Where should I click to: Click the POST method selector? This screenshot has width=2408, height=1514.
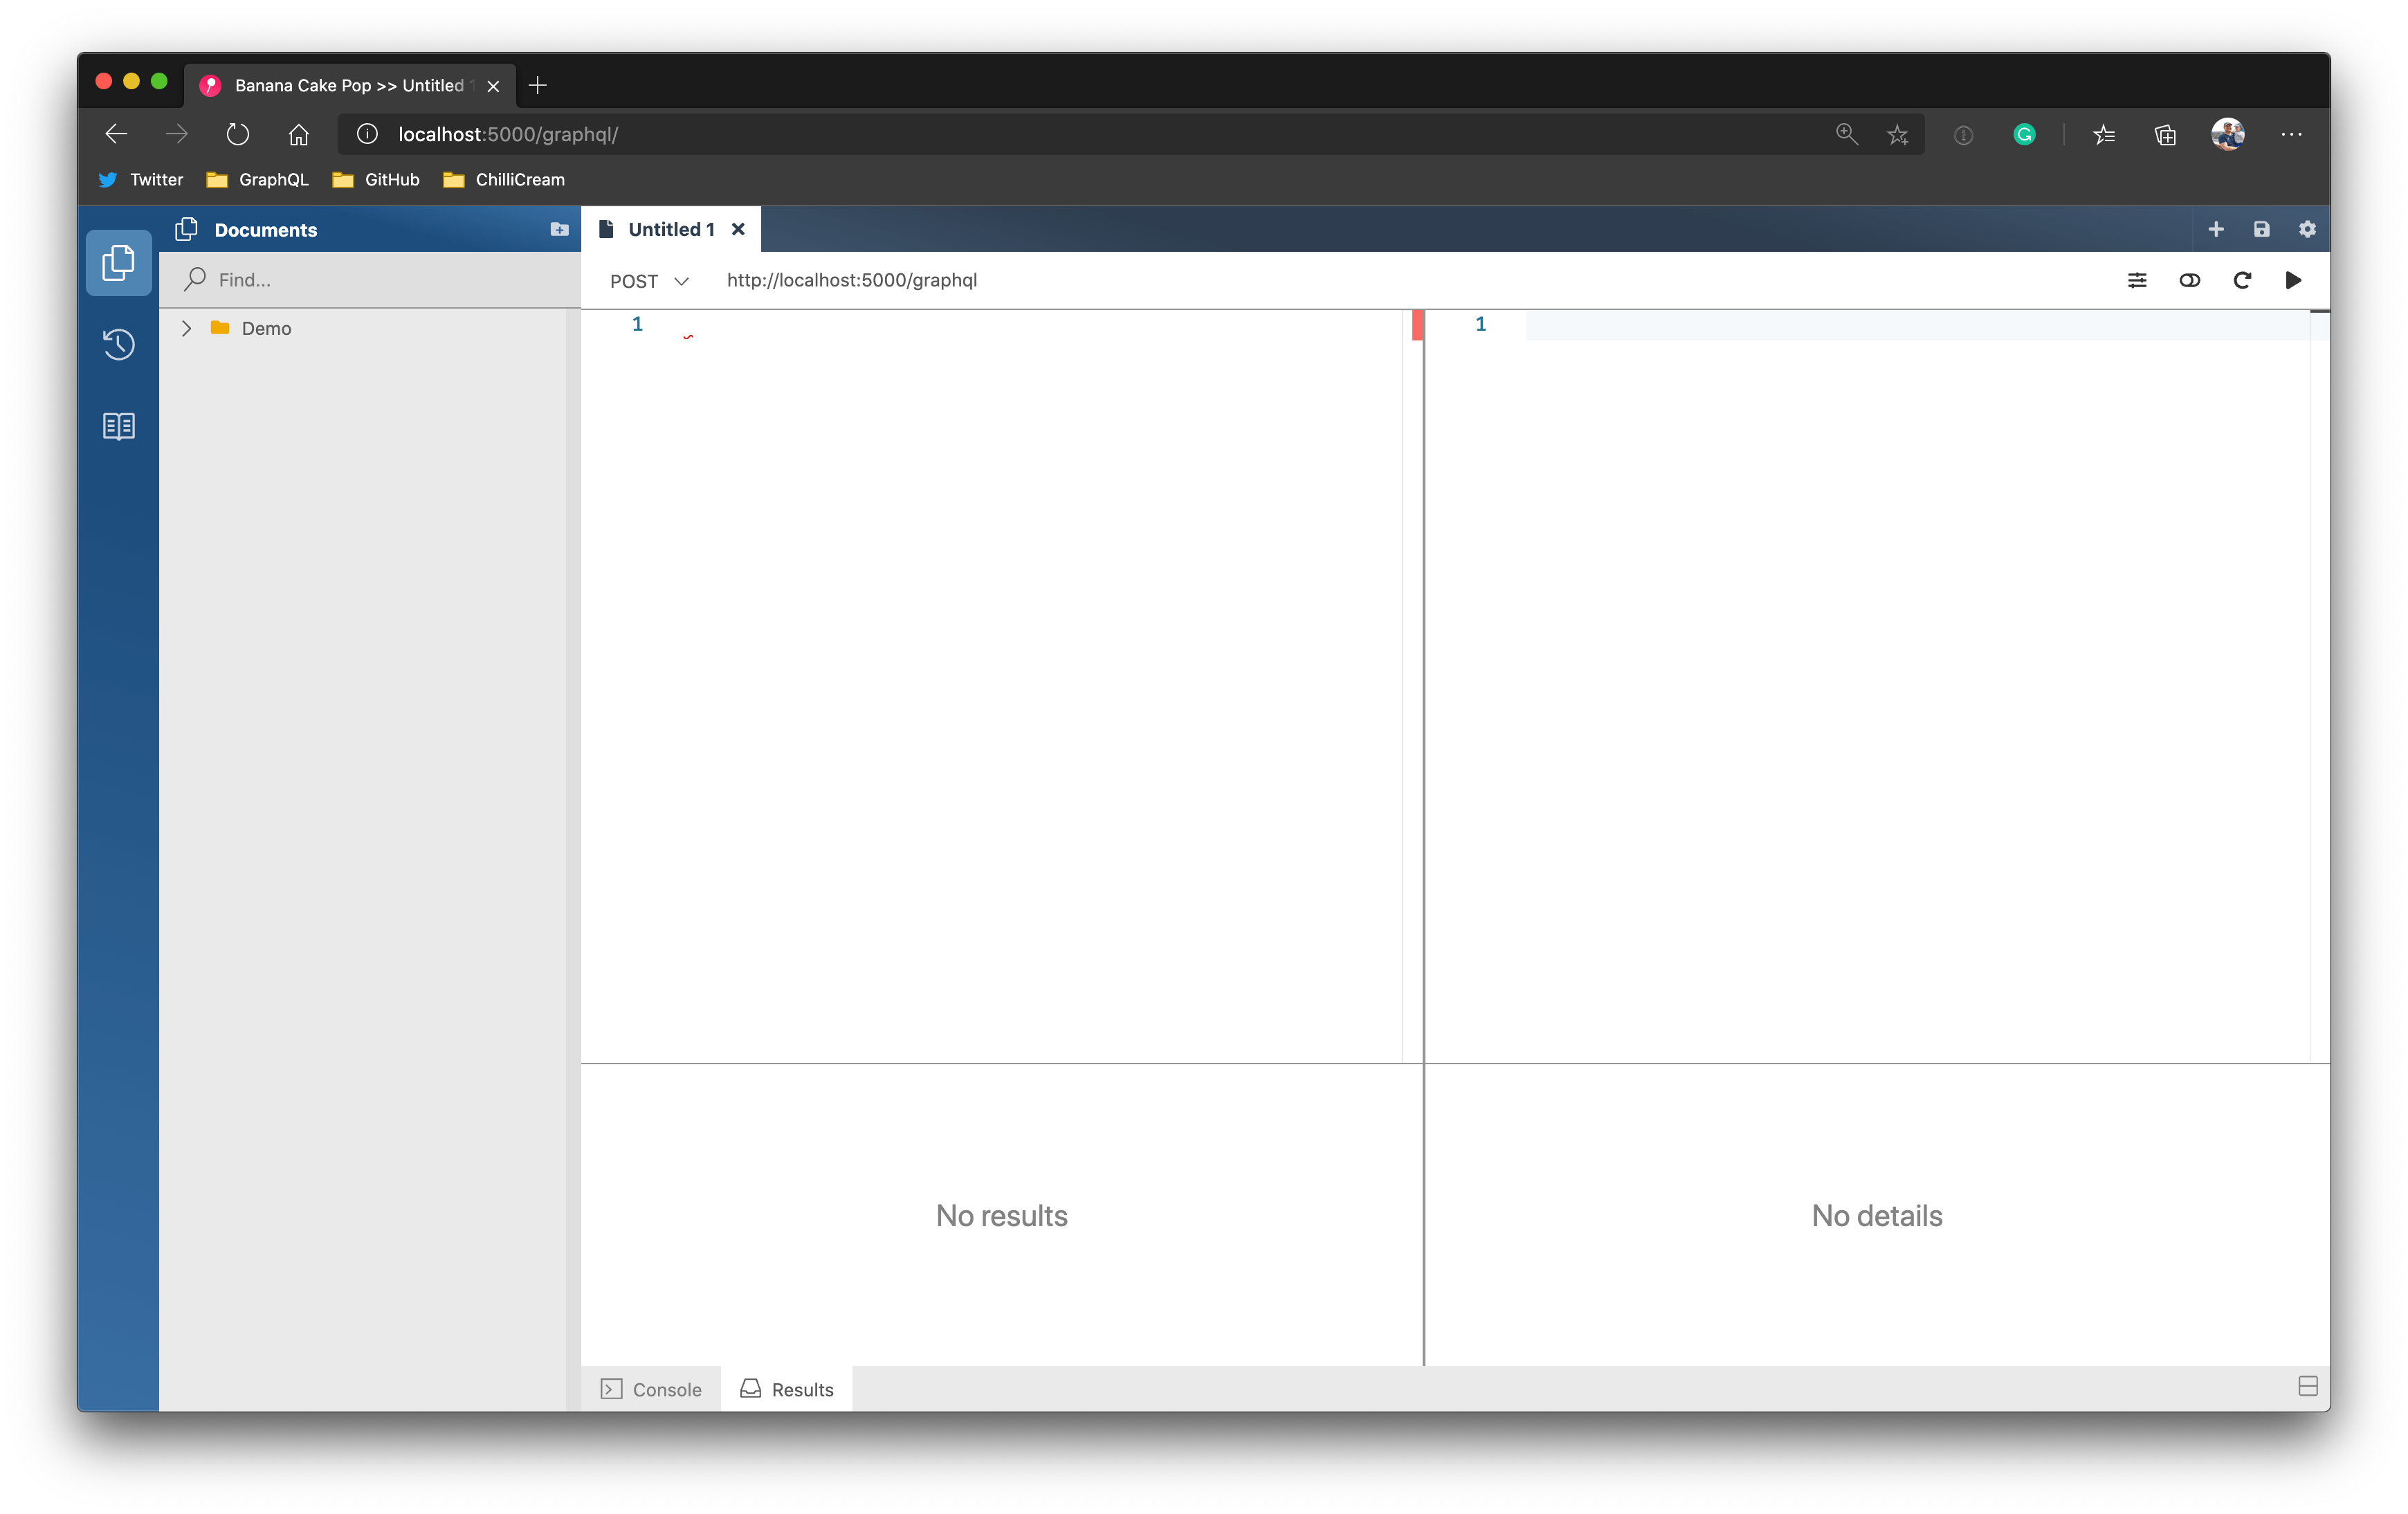pos(647,279)
